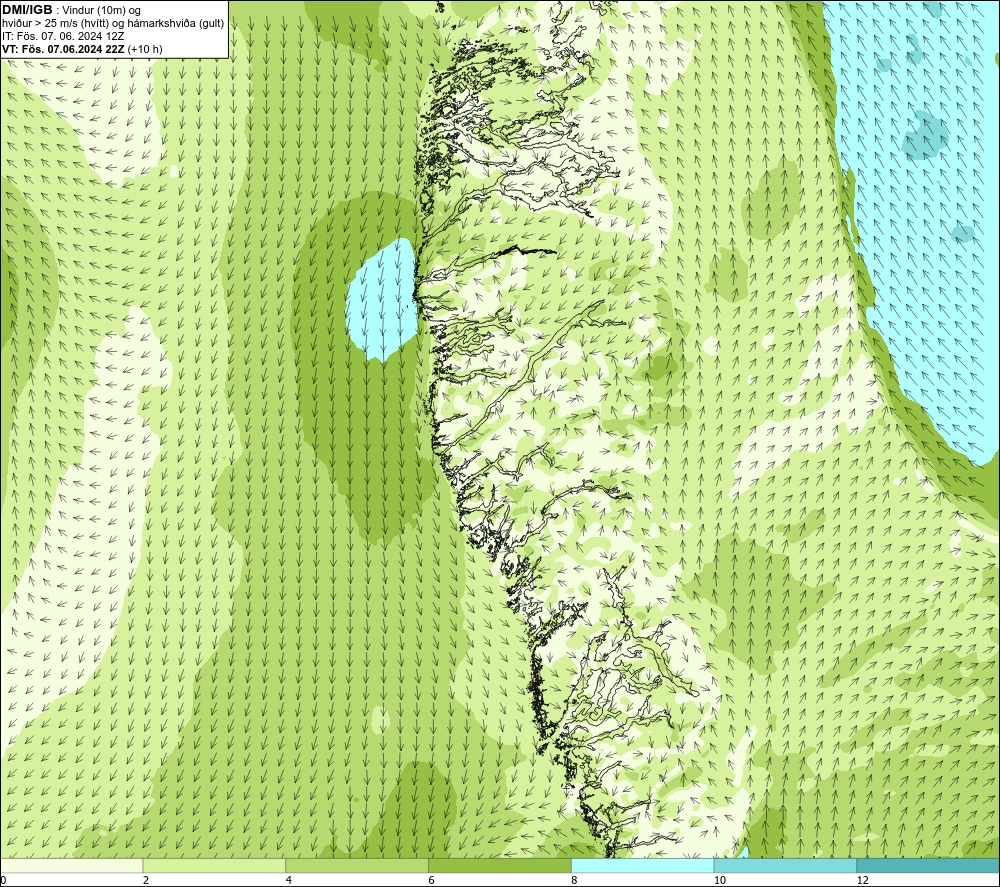Click the 'VT: Fös. 07.06.2024 22Z (+10 h)' line
The width and height of the screenshot is (1000, 887).
pos(82,48)
